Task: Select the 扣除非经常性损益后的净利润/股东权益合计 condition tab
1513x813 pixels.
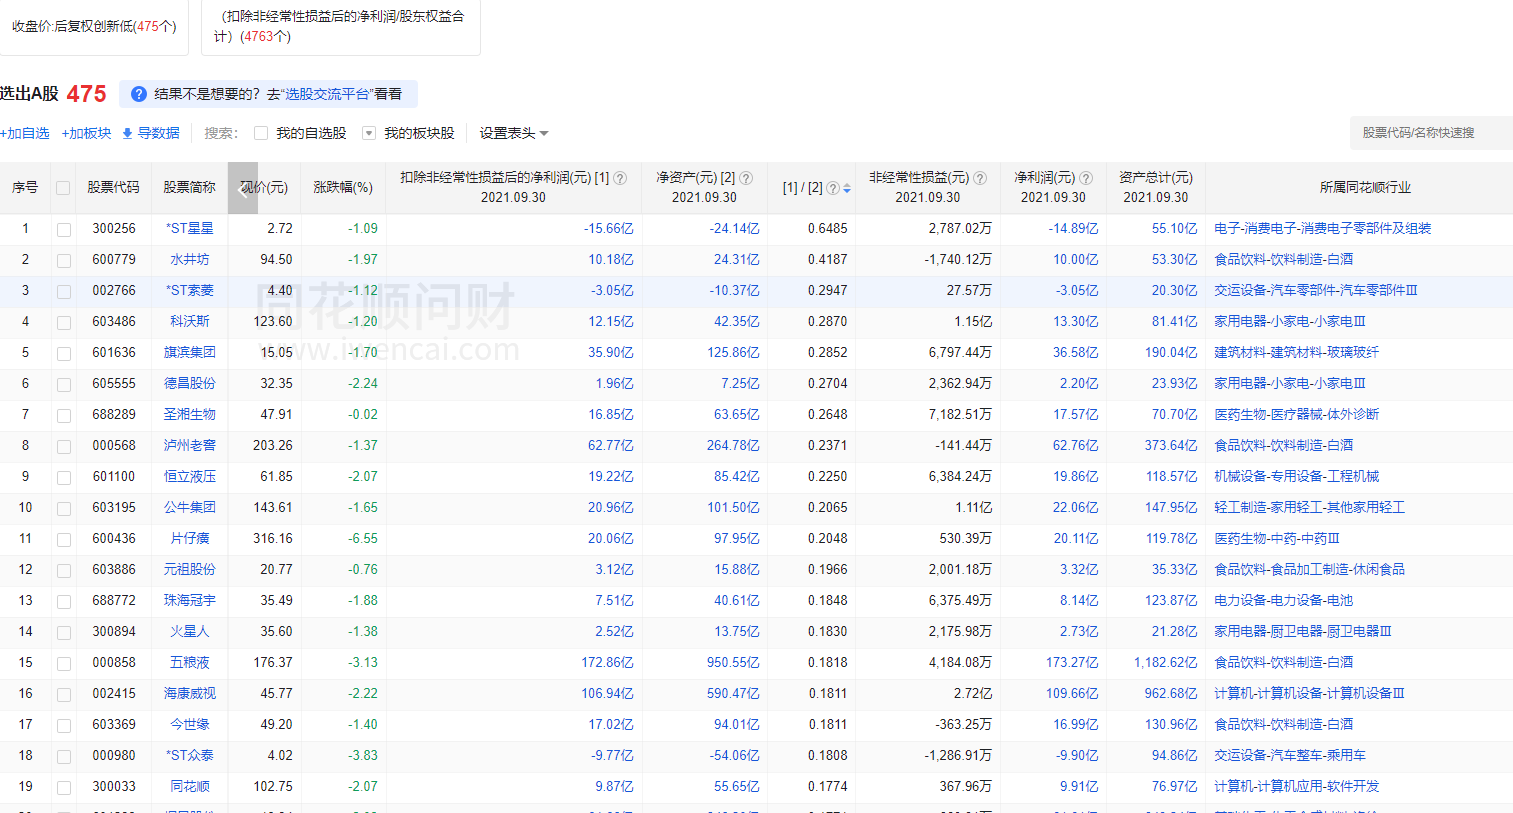Action: [x=340, y=26]
